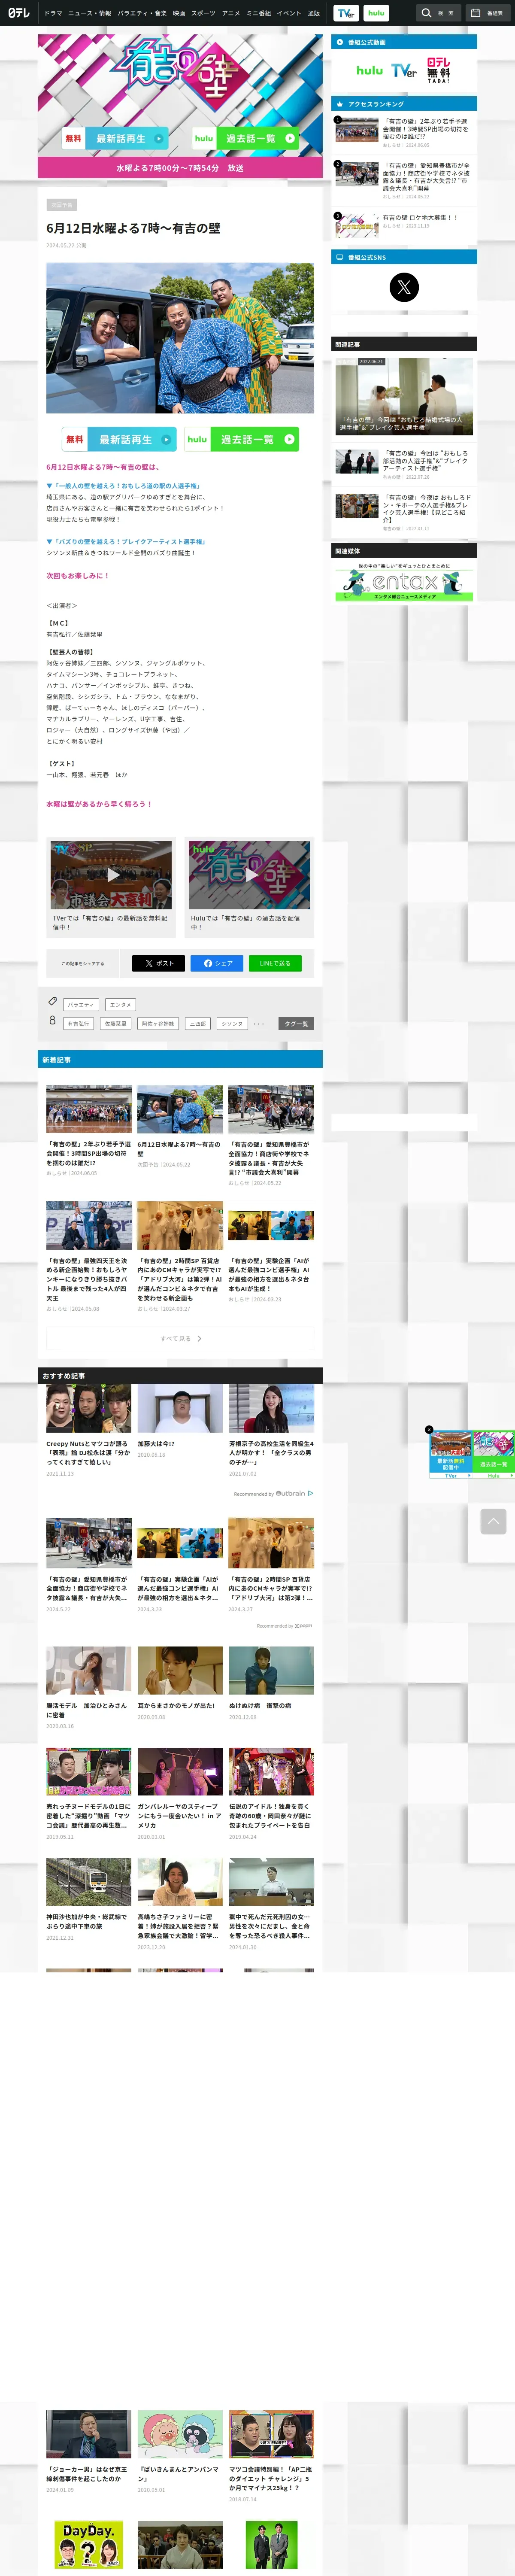Screen dimensions: 515x2576
Task: Click 過去話一覧 button on the hero banner
Action: coord(246,138)
